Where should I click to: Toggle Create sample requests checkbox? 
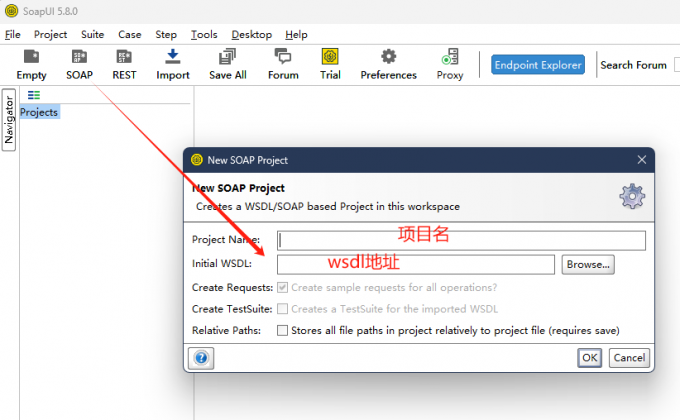282,287
